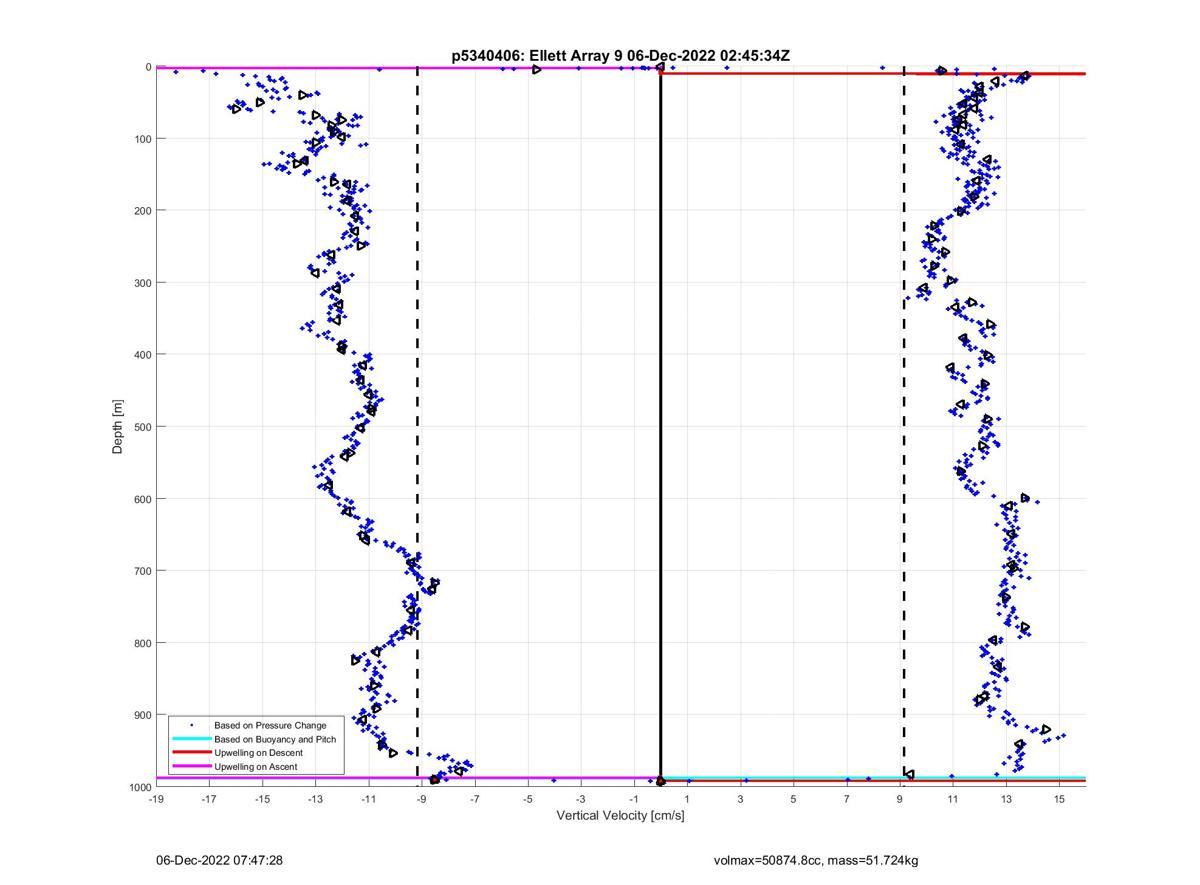This screenshot has height=885, width=1200.
Task: Click the cyan line sample in legend
Action: point(192,739)
